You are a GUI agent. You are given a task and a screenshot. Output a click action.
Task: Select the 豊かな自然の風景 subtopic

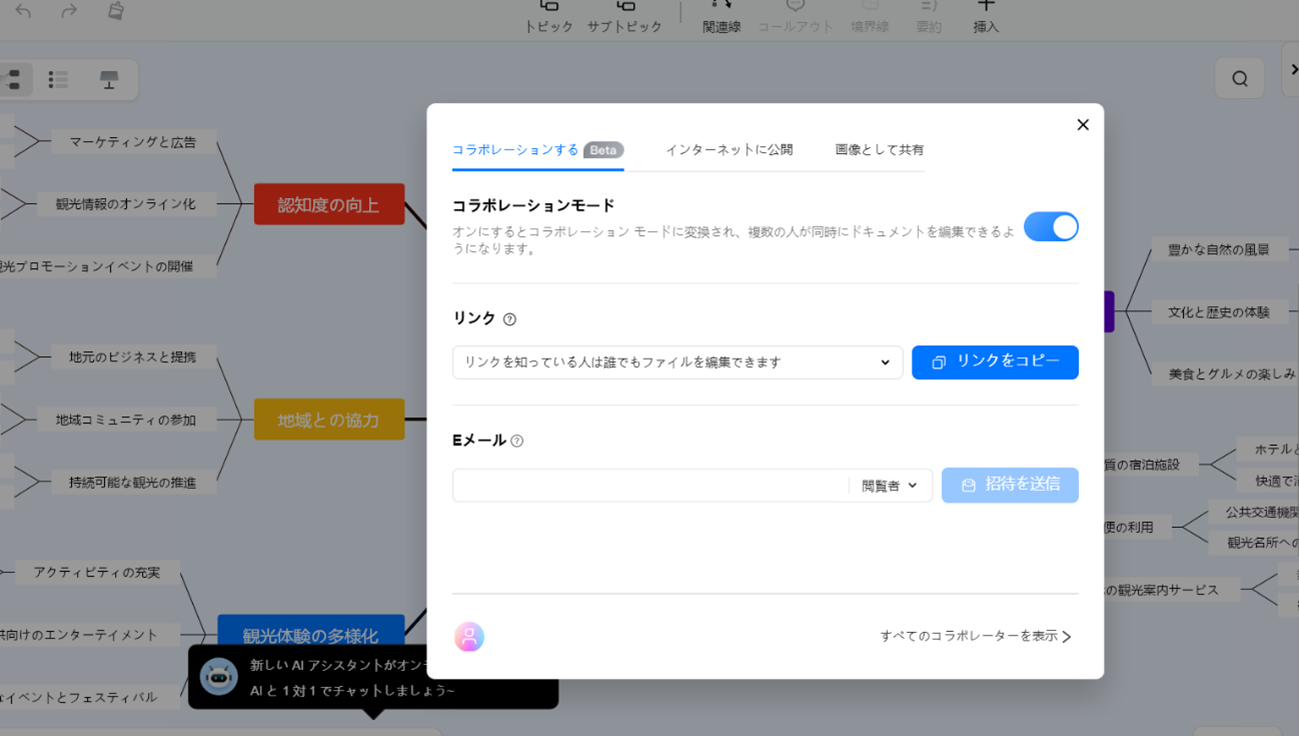click(x=1219, y=250)
